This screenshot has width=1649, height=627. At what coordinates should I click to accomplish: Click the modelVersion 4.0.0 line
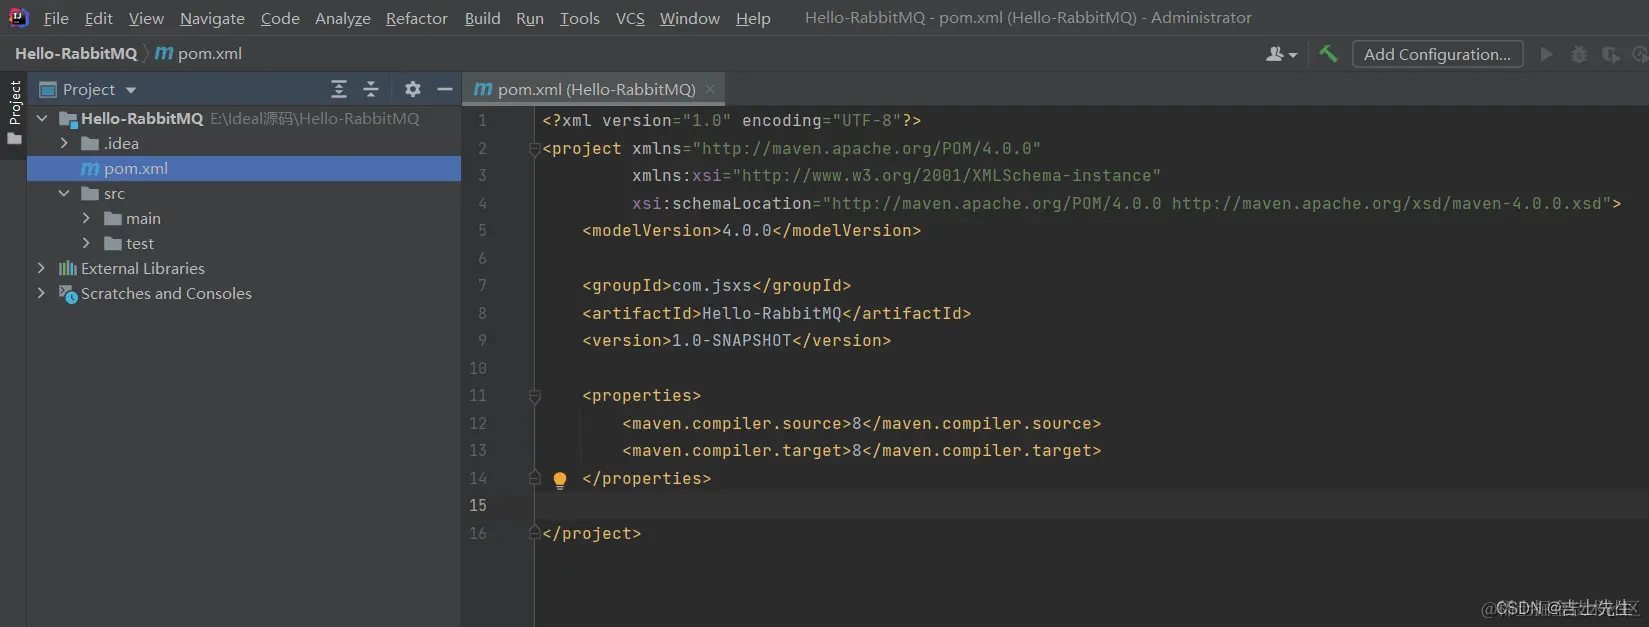751,231
